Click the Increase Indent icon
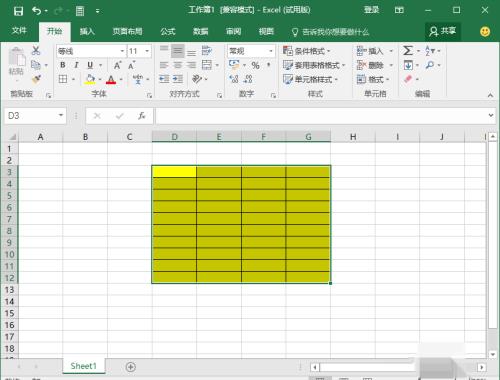Screen dimensions: 500x380 click(x=178, y=79)
